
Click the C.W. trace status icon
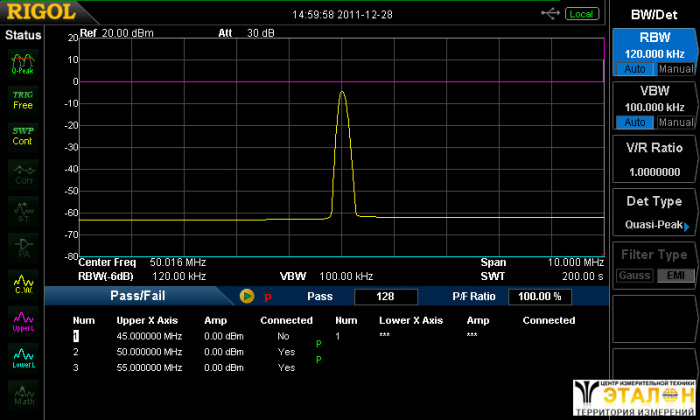point(22,285)
